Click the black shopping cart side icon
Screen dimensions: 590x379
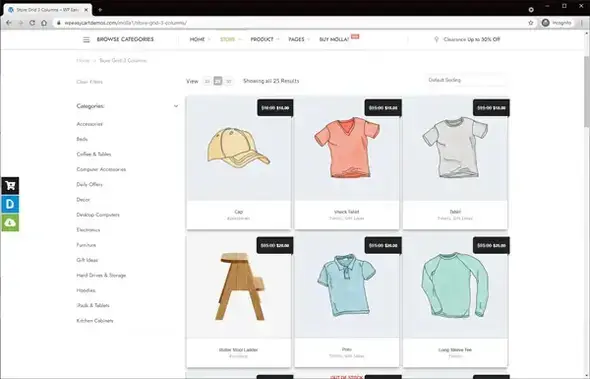point(10,186)
